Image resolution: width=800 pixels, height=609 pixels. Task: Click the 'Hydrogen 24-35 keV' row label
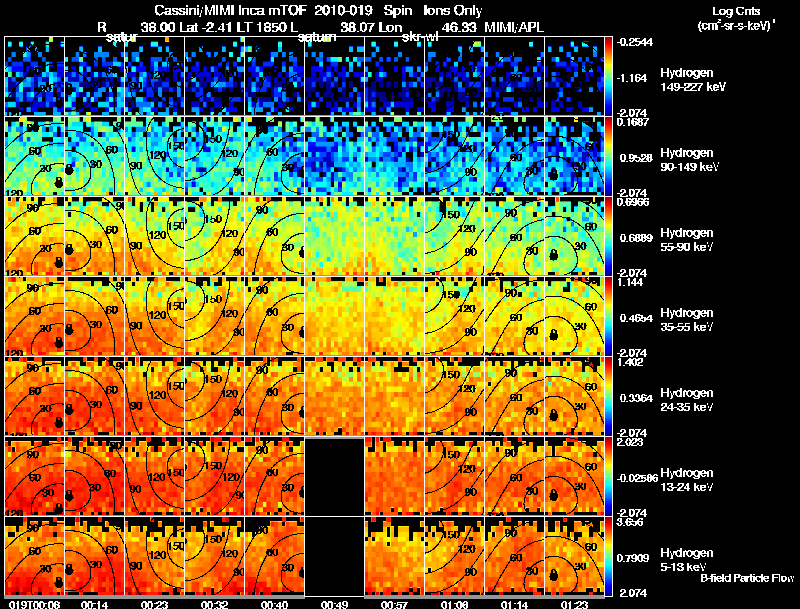(687, 400)
